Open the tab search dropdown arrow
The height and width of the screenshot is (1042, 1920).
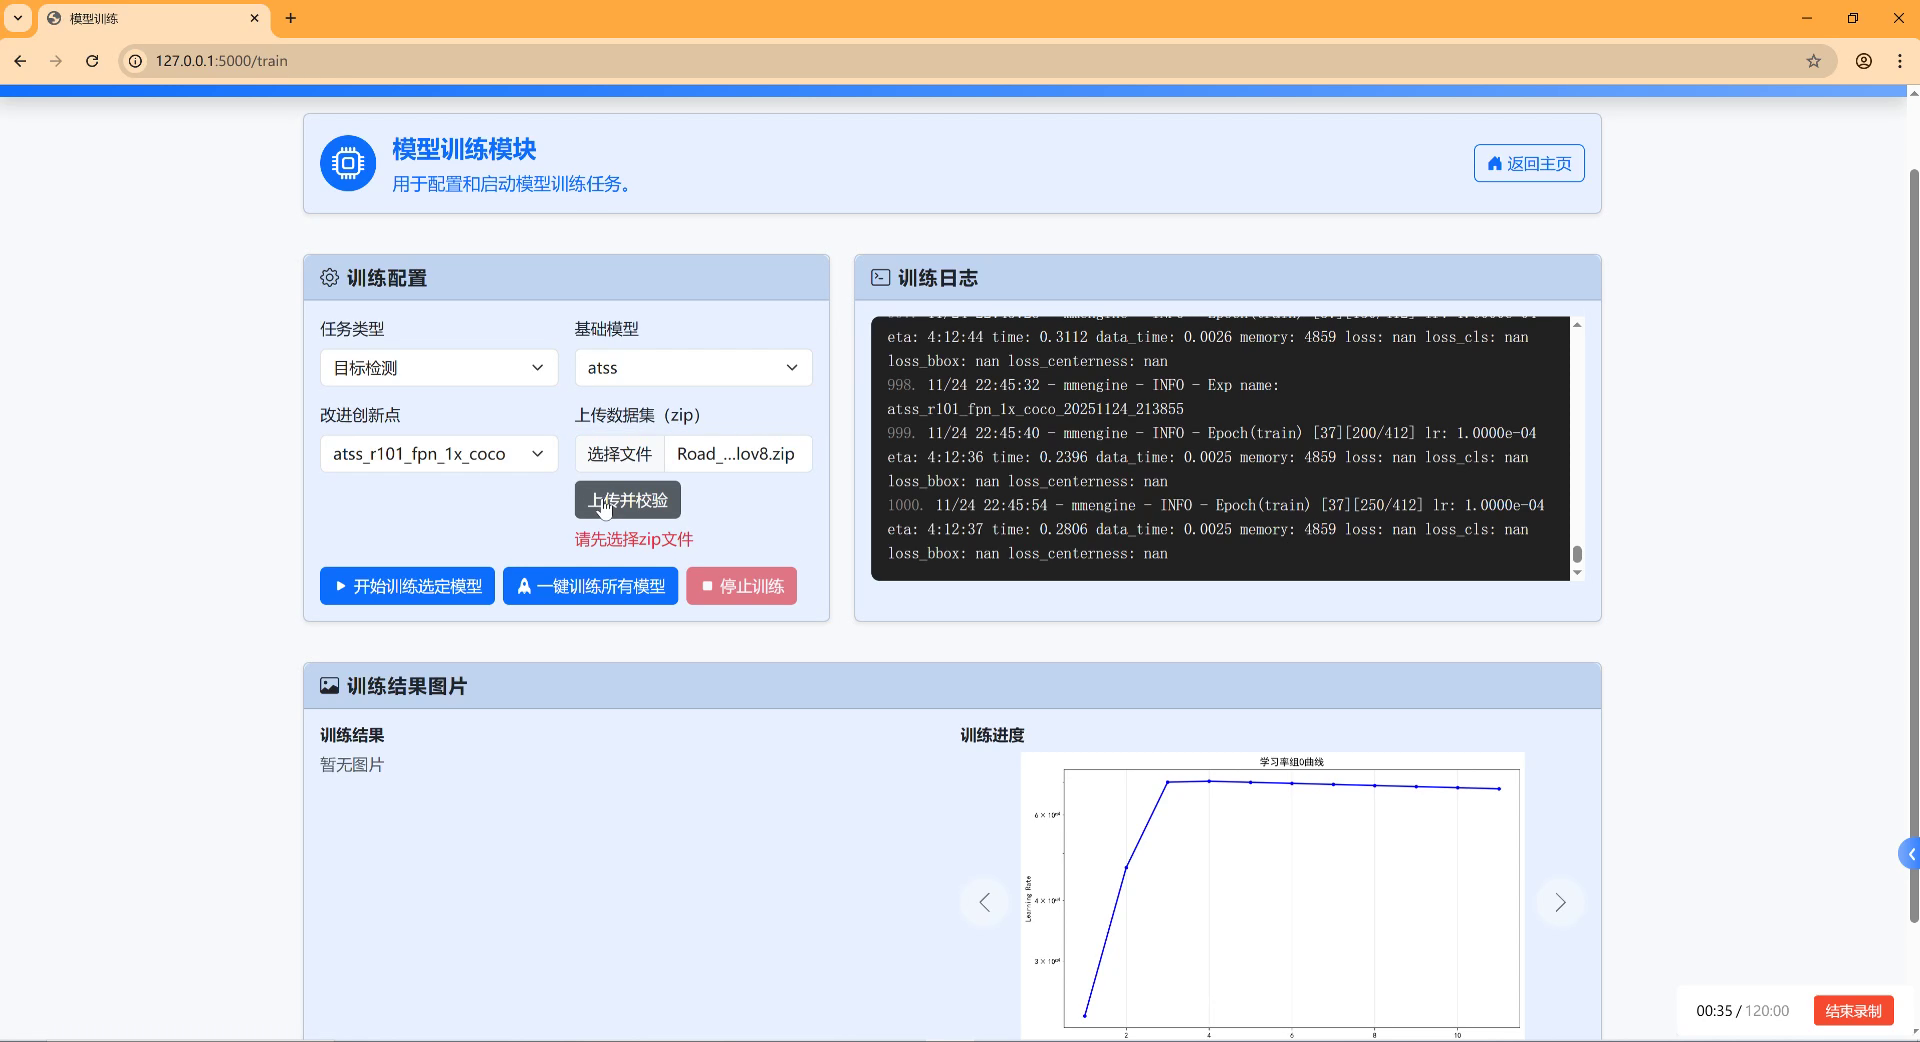click(18, 18)
